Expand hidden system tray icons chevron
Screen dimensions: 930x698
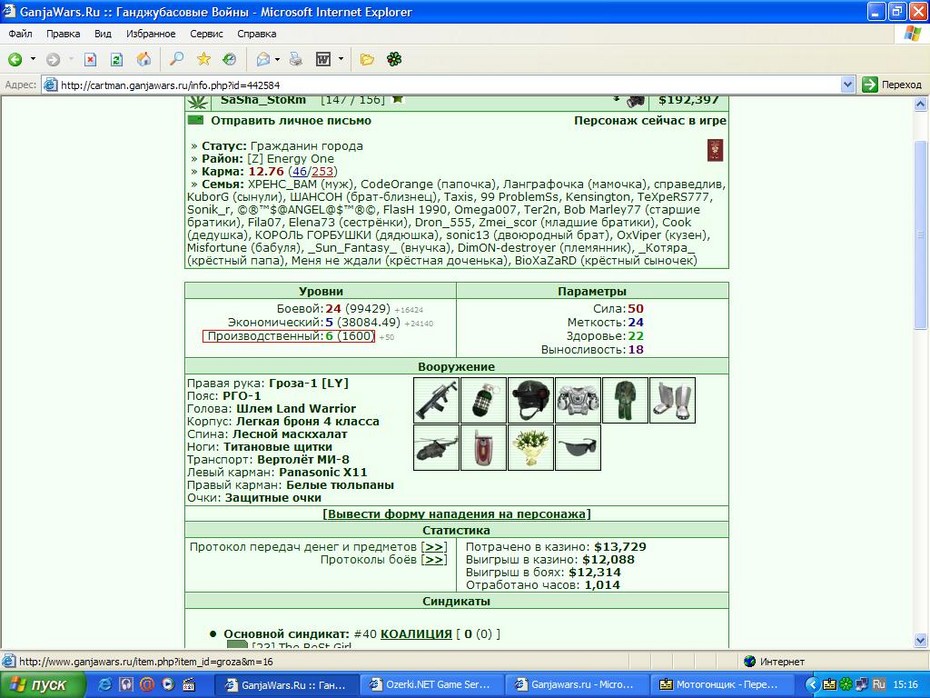coord(811,684)
